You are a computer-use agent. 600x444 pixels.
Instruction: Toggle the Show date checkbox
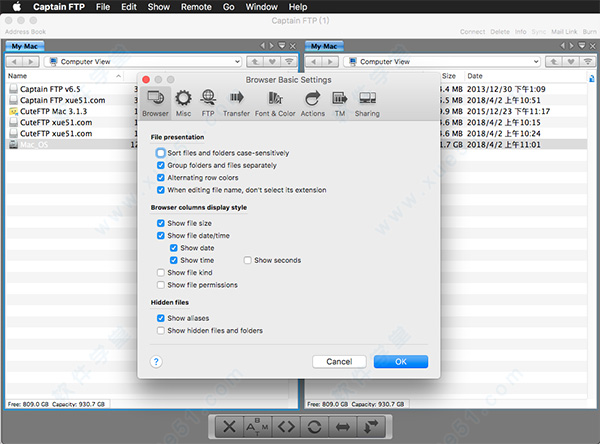tap(174, 248)
